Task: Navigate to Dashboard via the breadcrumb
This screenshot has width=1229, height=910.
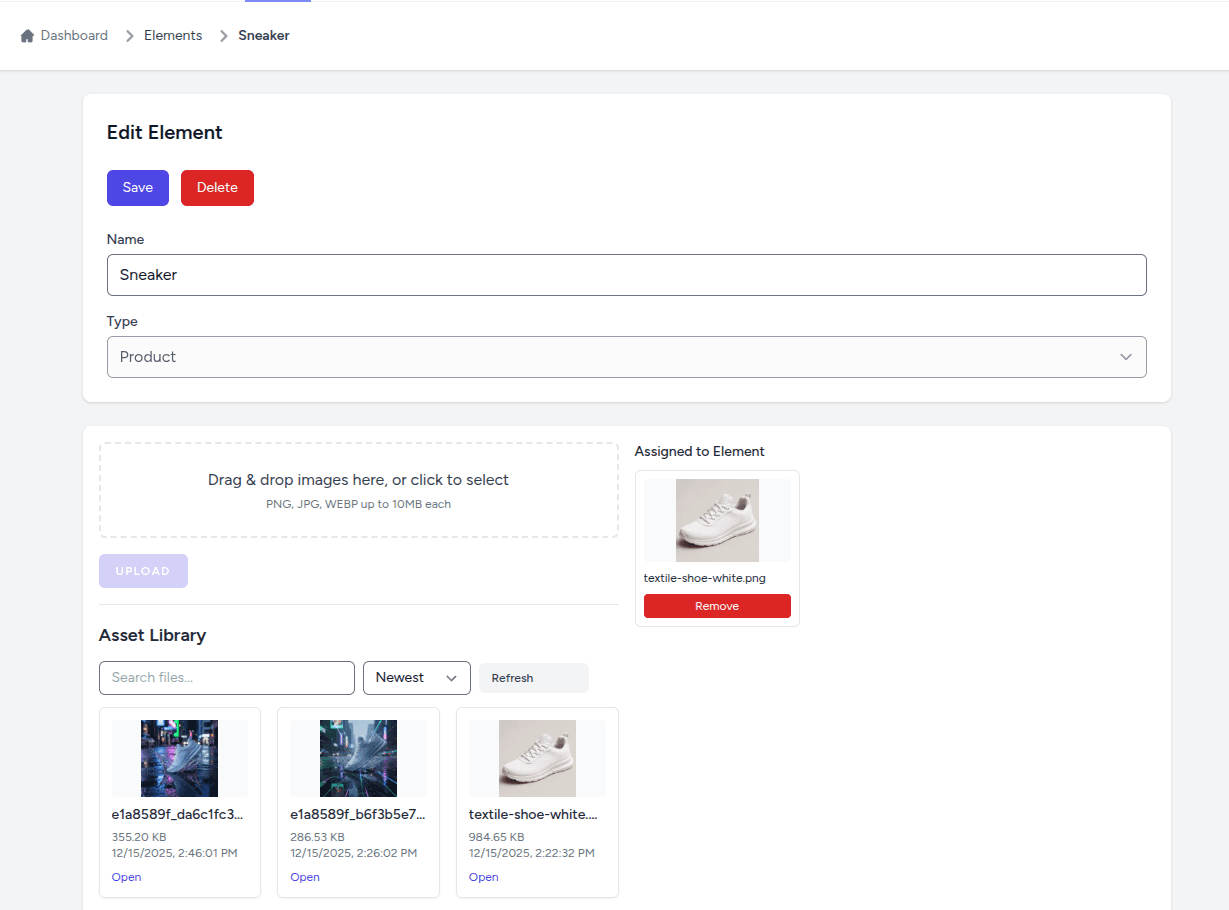Action: pos(73,35)
